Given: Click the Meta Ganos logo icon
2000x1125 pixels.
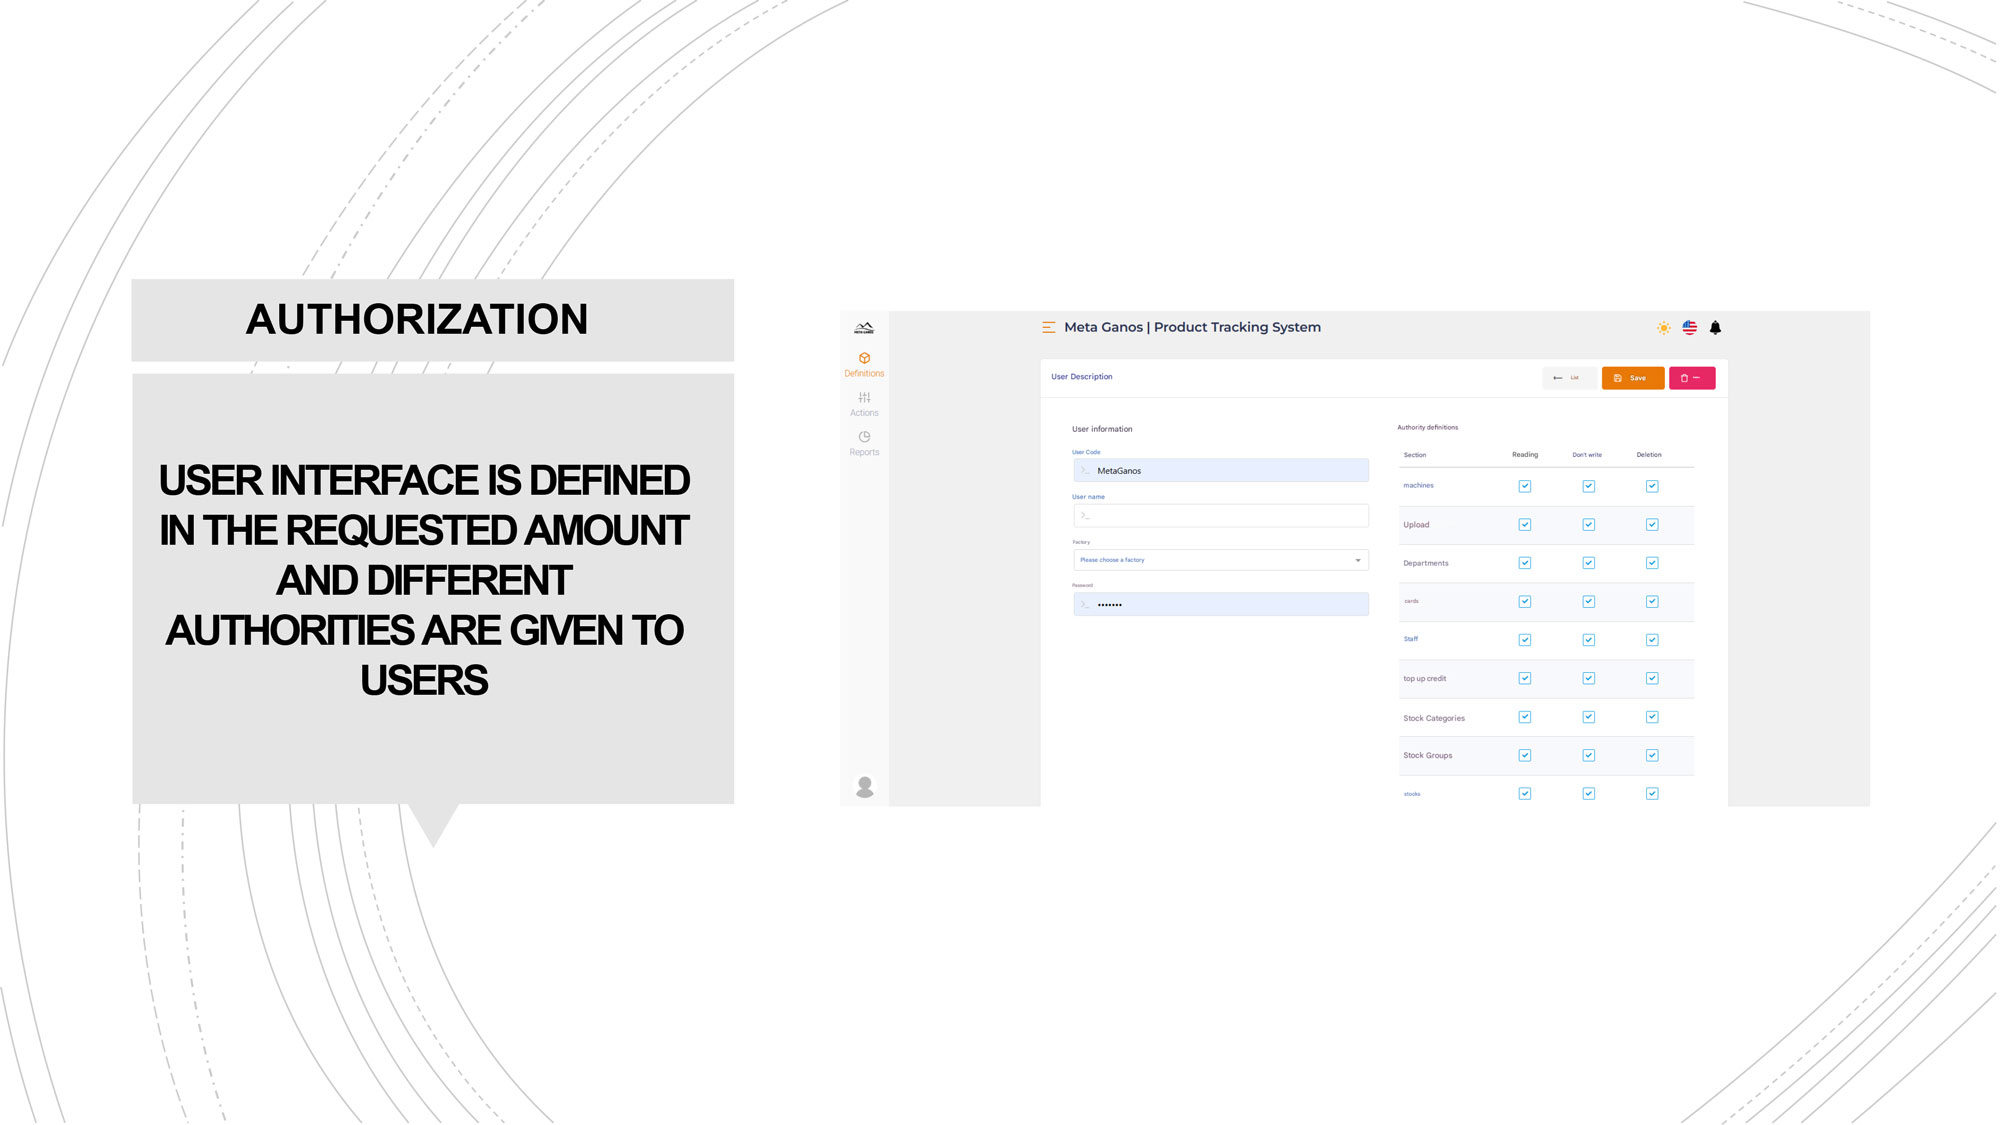Looking at the screenshot, I should tap(864, 328).
